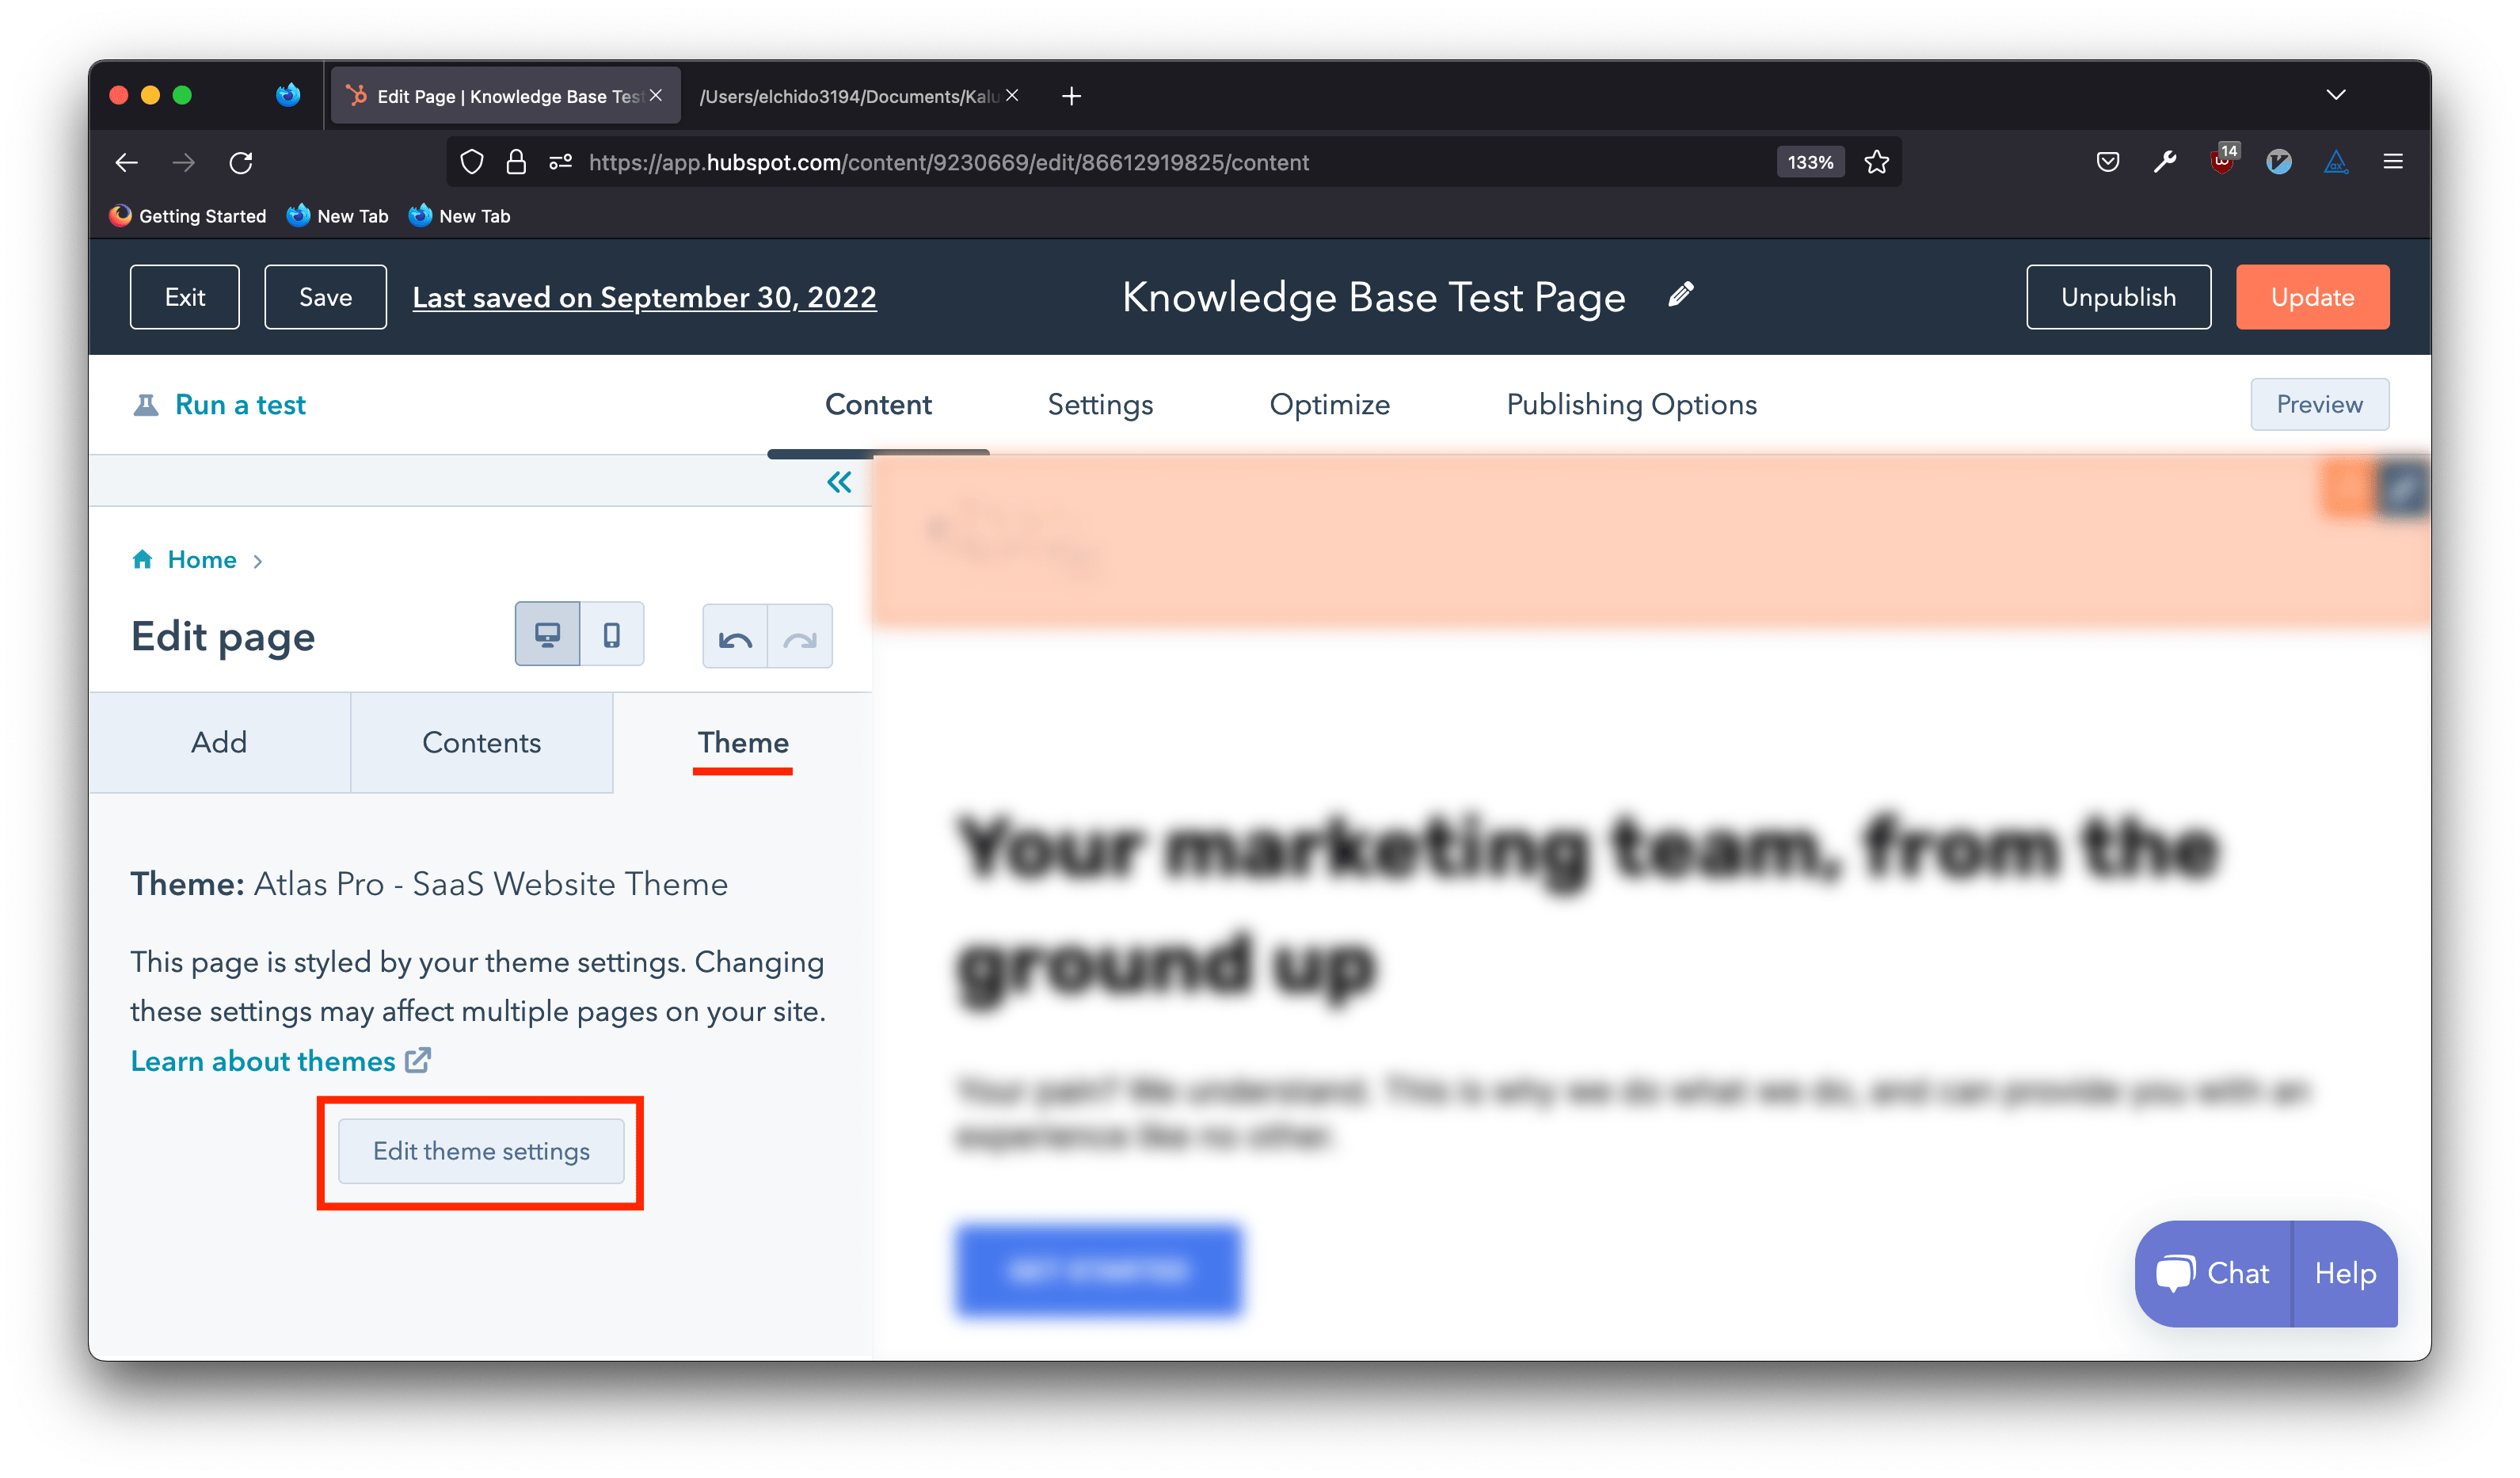The image size is (2520, 1478).
Task: Reload the page in browser
Action: coord(241,162)
